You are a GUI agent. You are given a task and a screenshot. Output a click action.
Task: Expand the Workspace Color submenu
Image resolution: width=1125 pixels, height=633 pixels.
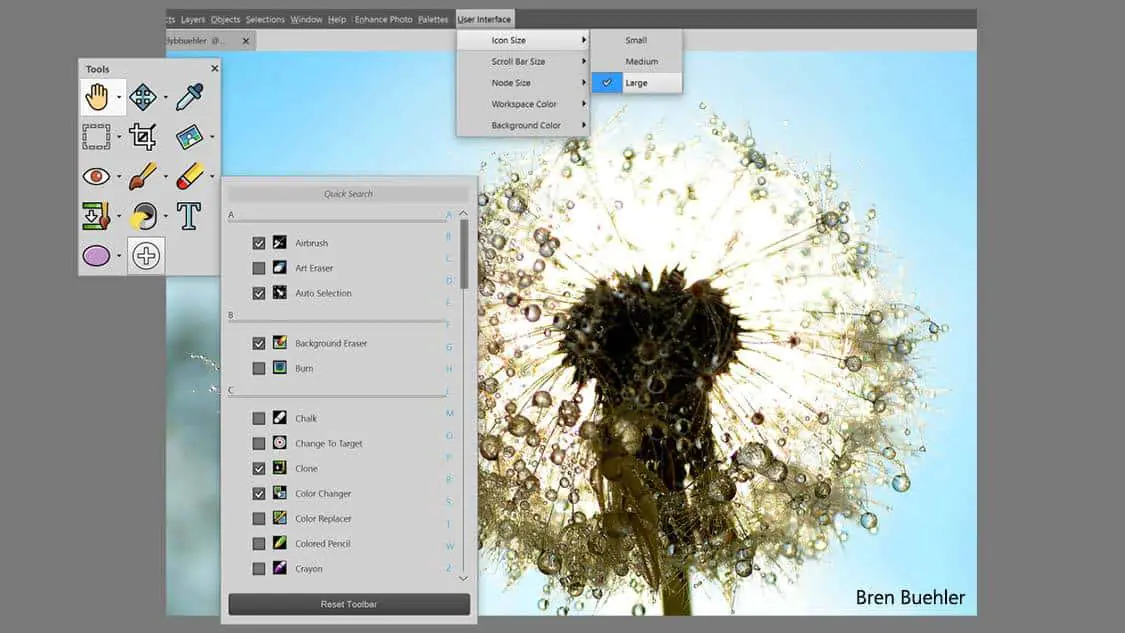(522, 104)
